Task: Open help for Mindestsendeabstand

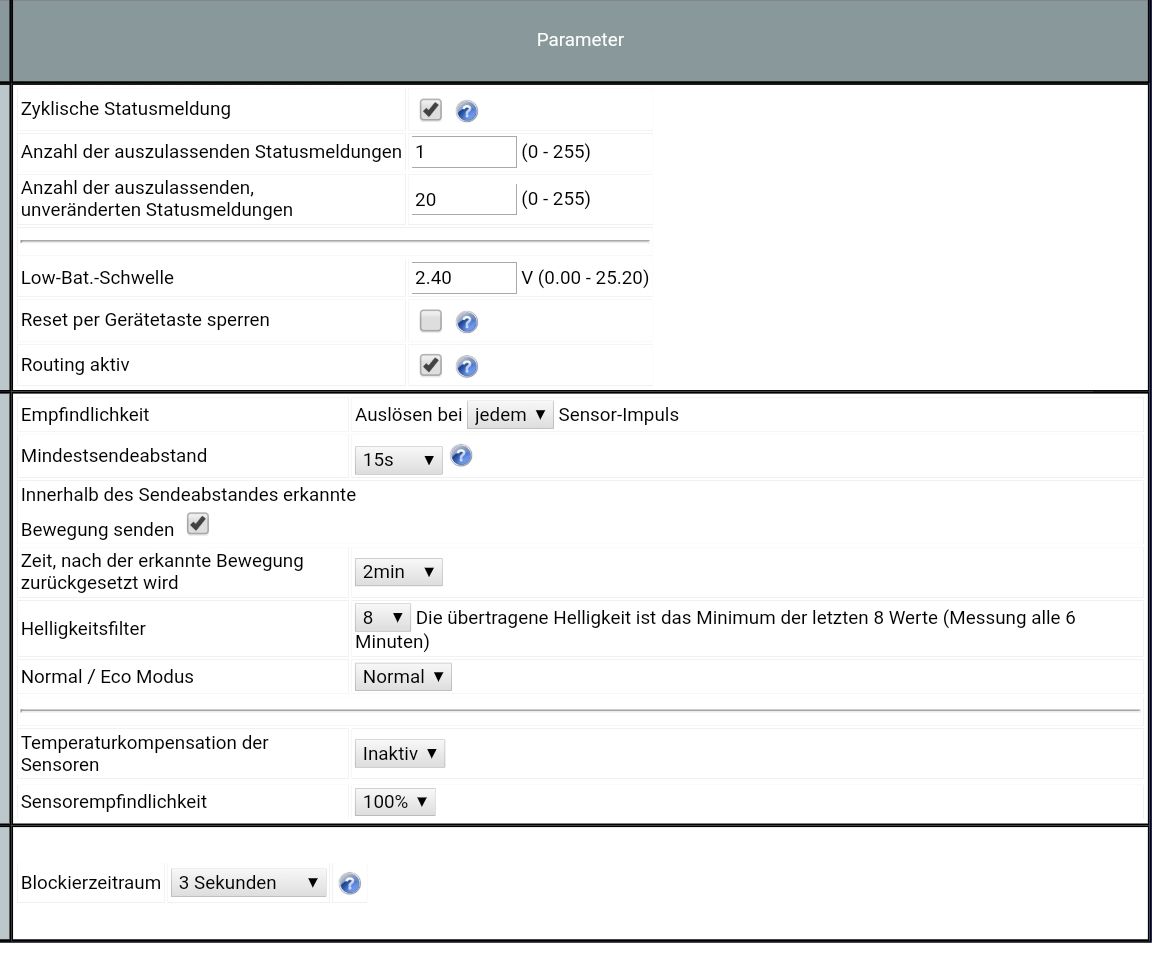Action: [461, 455]
